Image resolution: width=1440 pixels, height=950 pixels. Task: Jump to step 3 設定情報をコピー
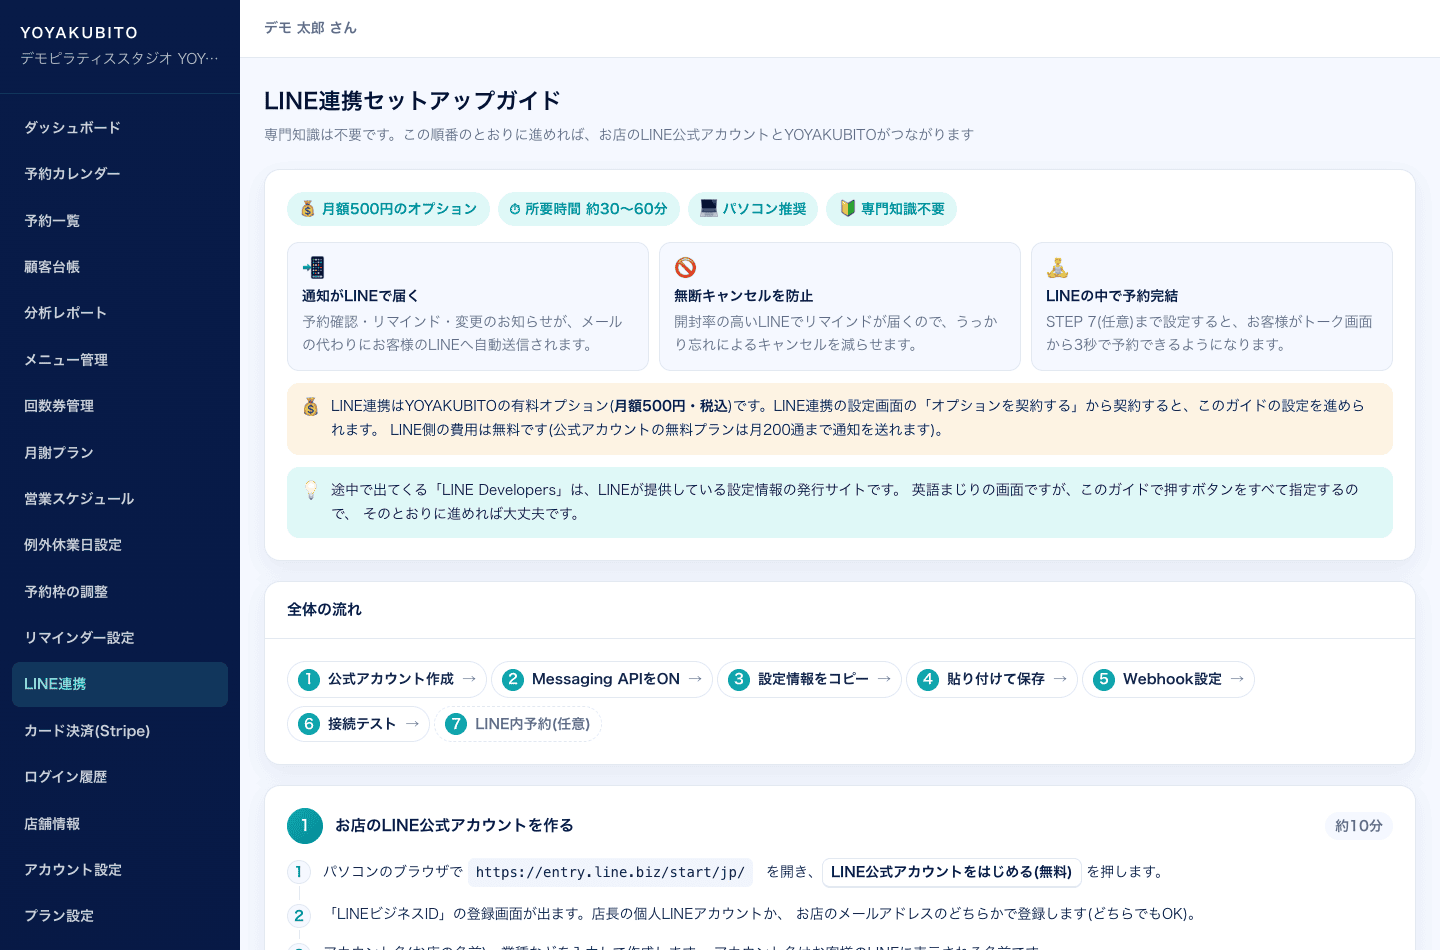(x=809, y=679)
